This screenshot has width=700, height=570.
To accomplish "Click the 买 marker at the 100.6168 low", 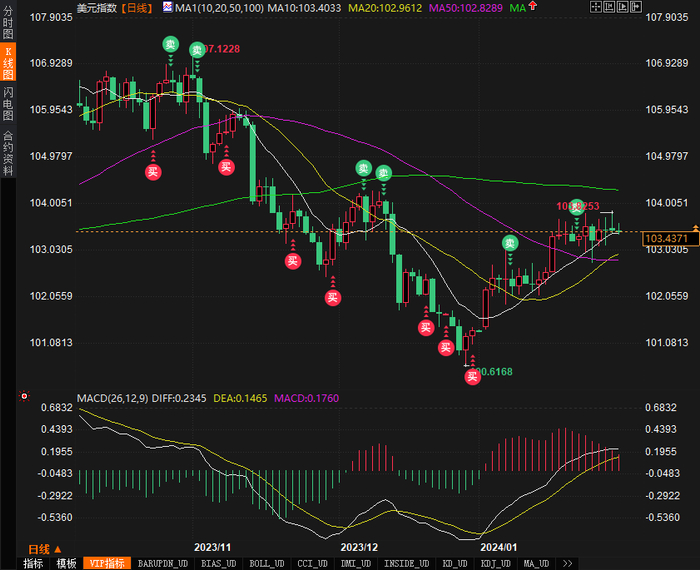I will click(x=472, y=377).
